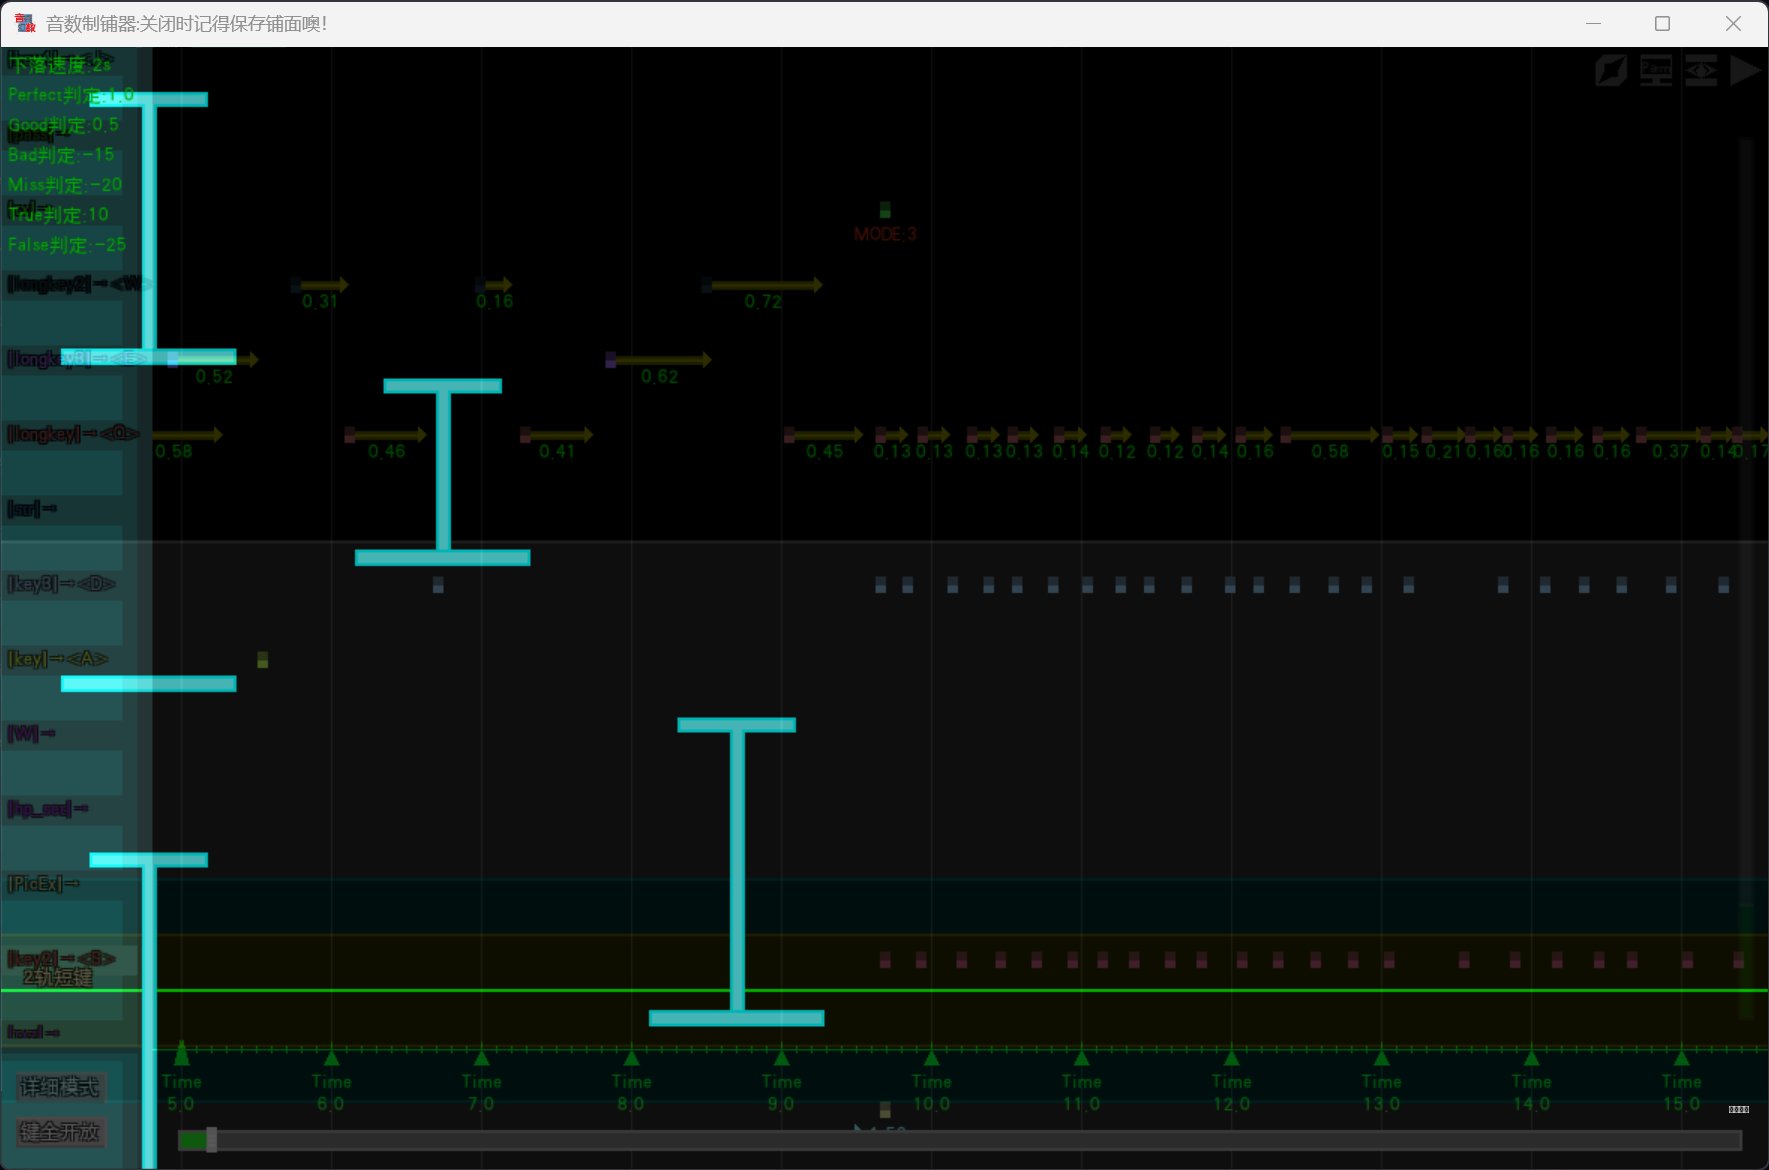Open the parameter monitor icon
The height and width of the screenshot is (1170, 1769).
[1656, 71]
